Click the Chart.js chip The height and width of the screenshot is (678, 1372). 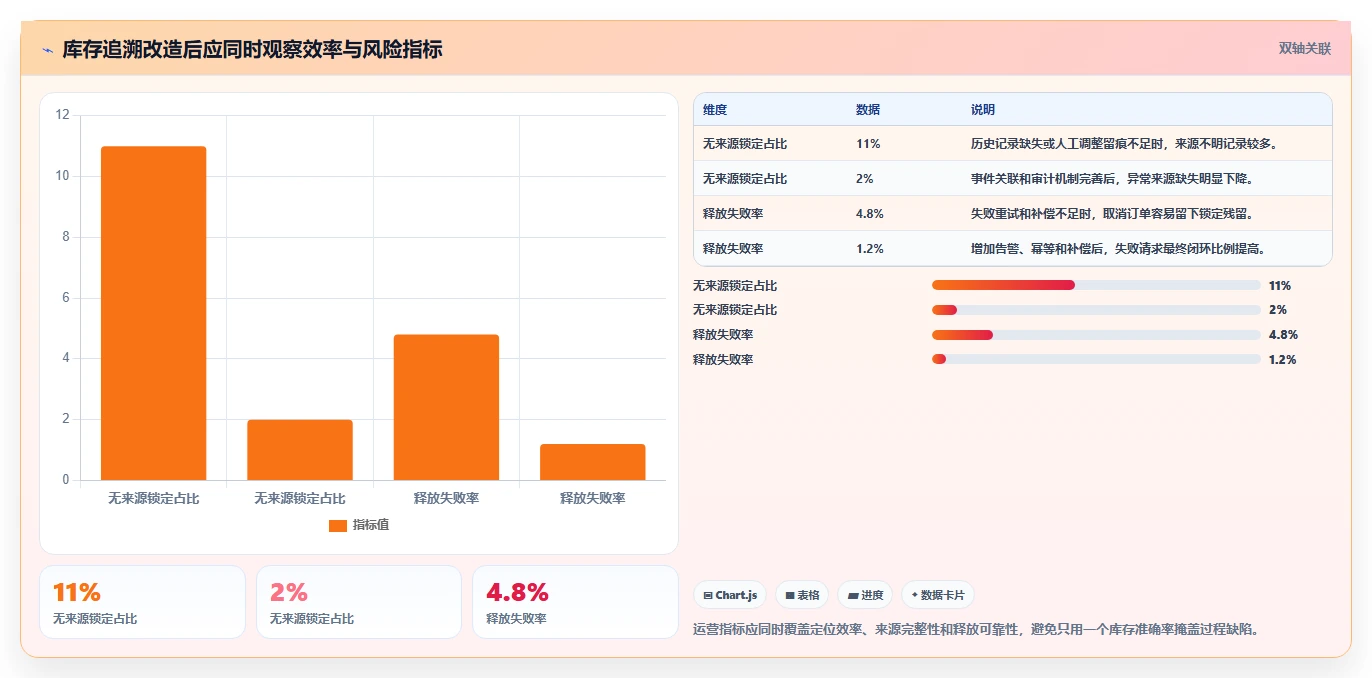pyautogui.click(x=730, y=595)
